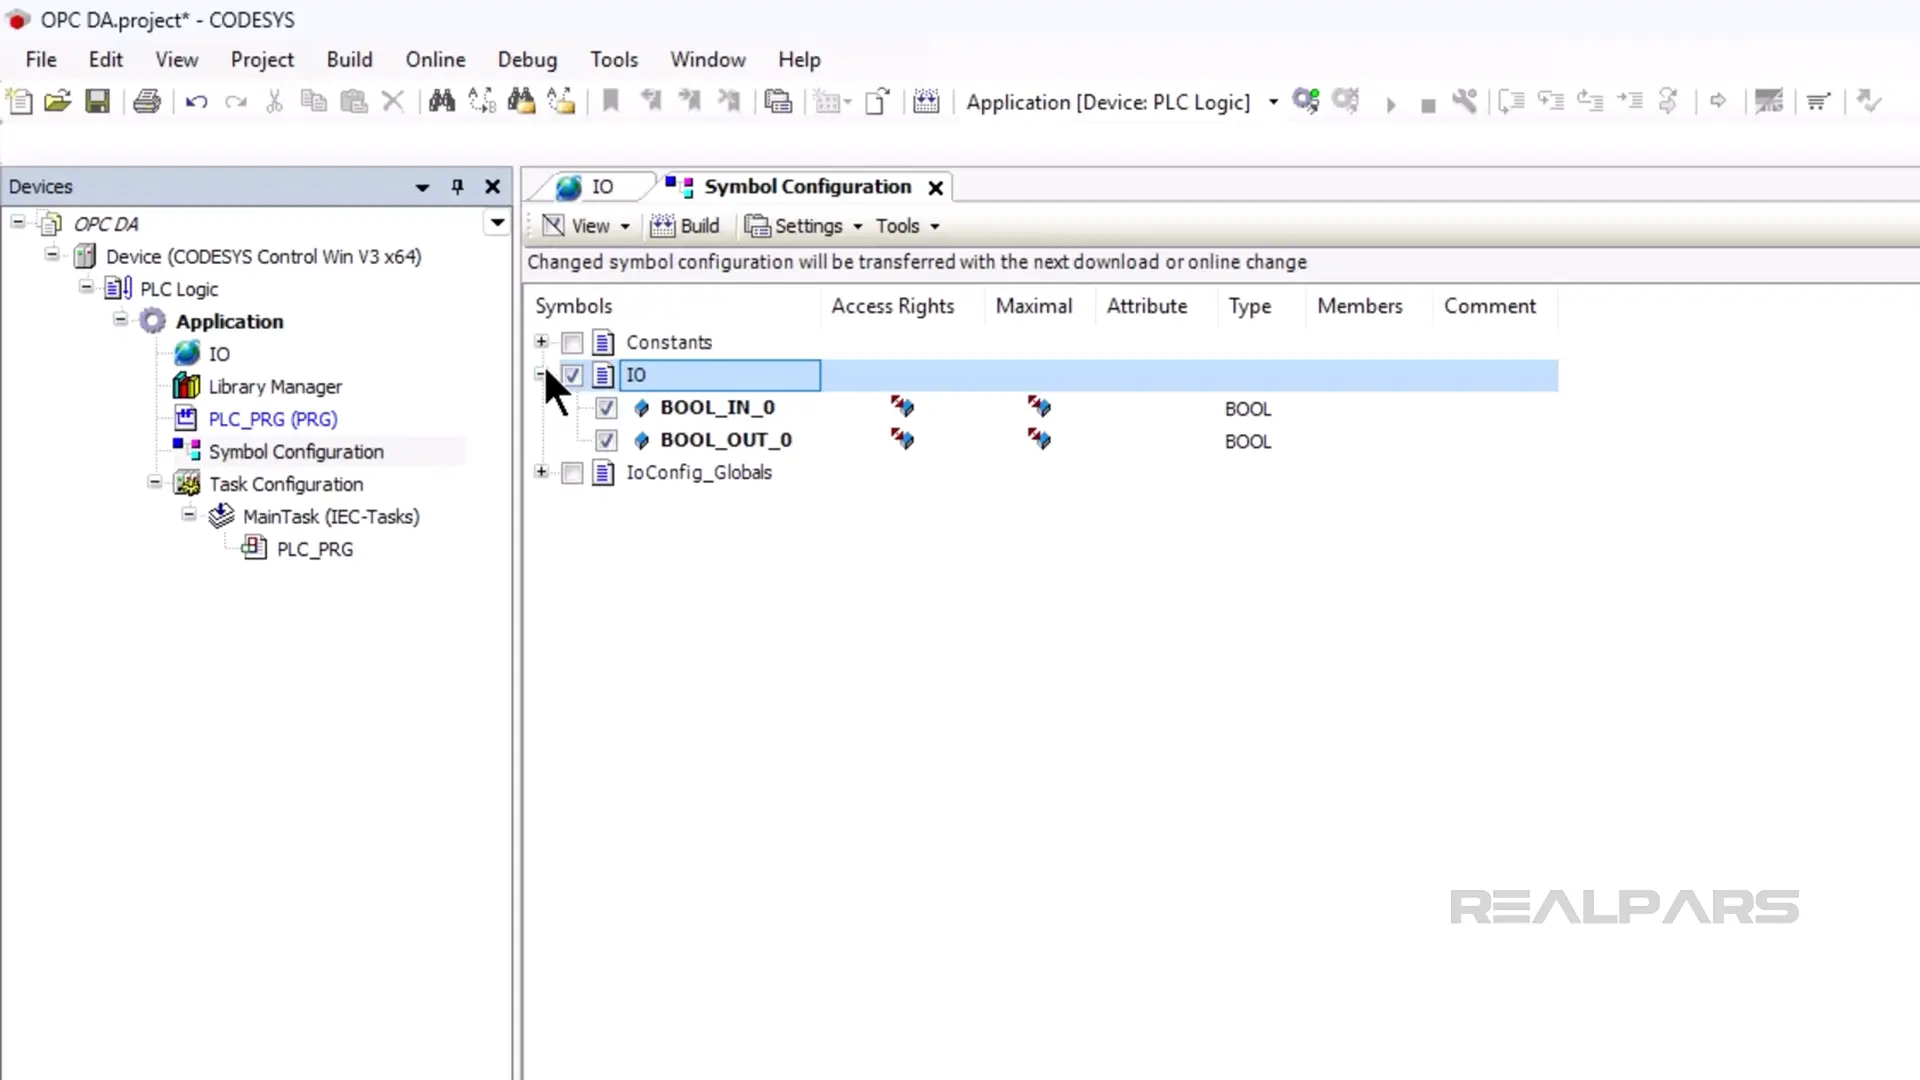Click access rights icon for BOOL_OUT_0
Image resolution: width=1920 pixels, height=1080 pixels.
(x=902, y=439)
